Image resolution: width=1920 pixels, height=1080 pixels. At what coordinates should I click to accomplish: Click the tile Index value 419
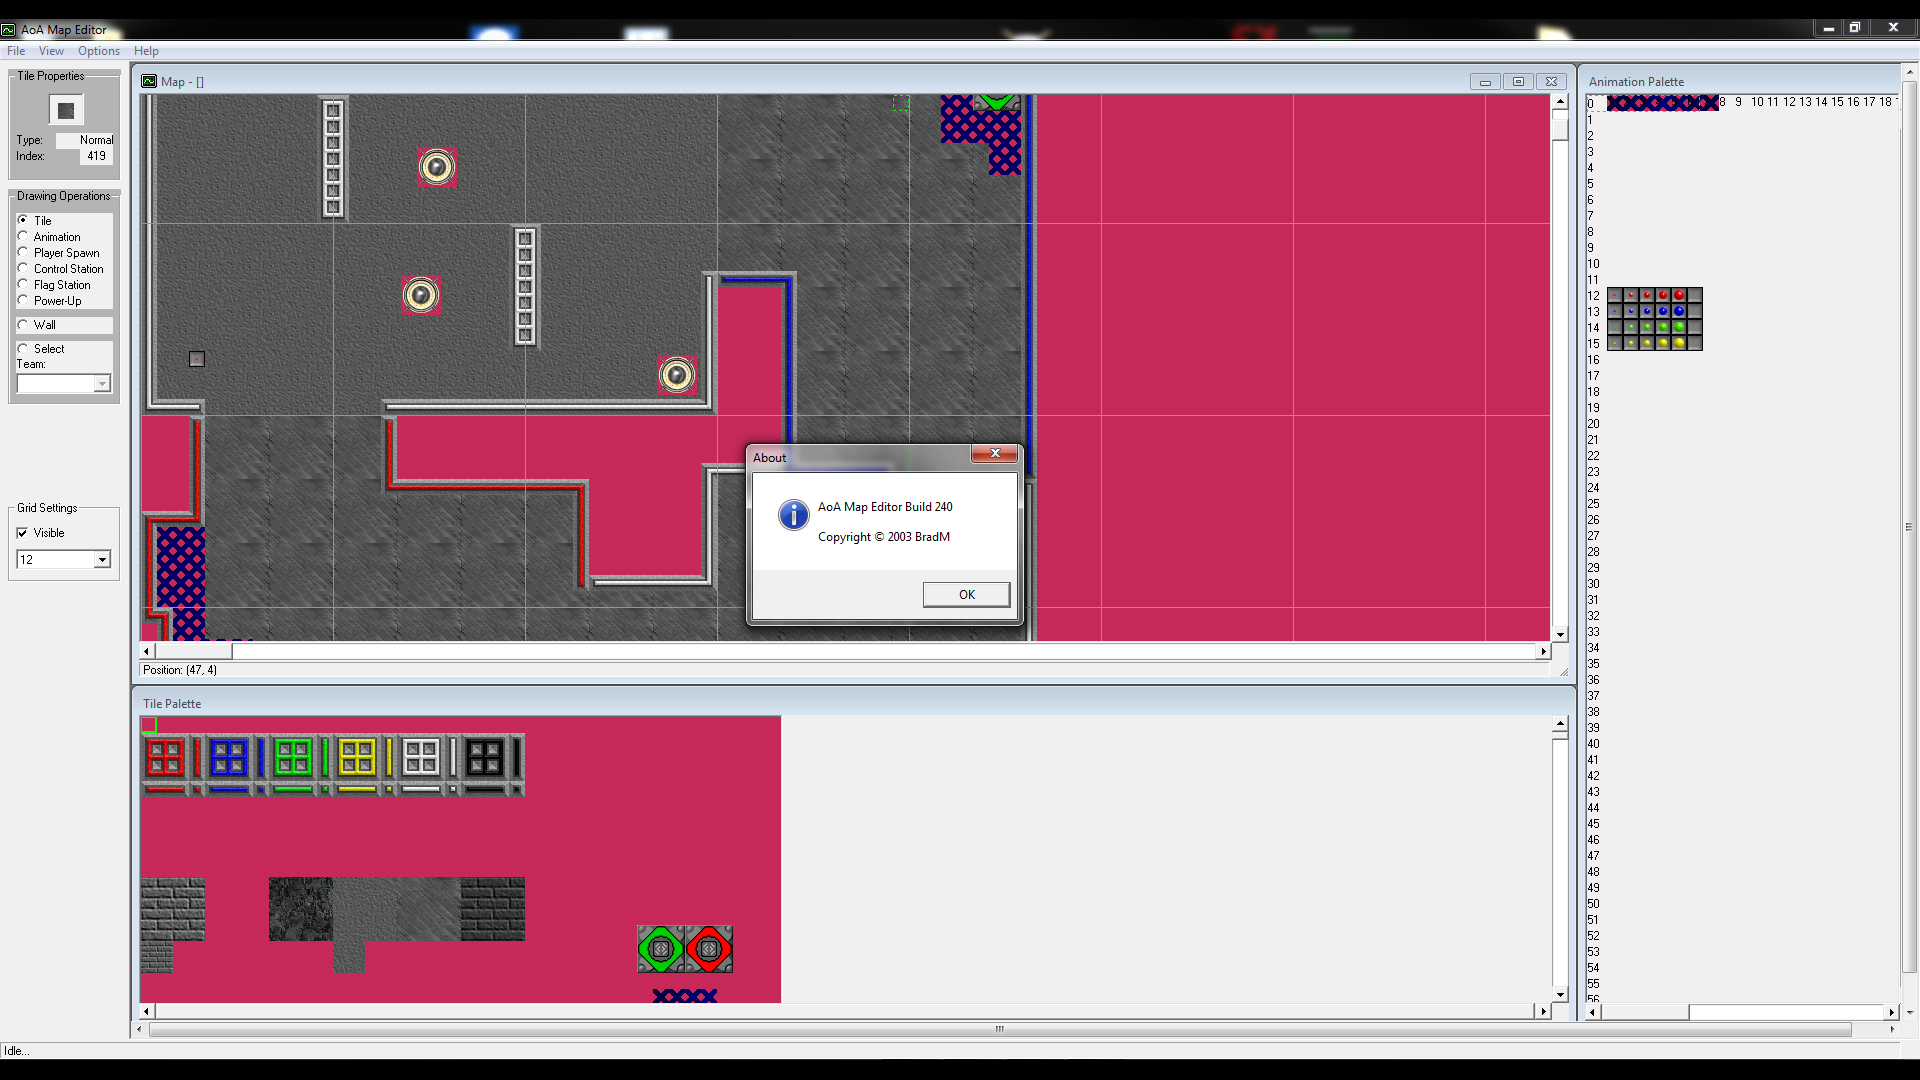96,156
